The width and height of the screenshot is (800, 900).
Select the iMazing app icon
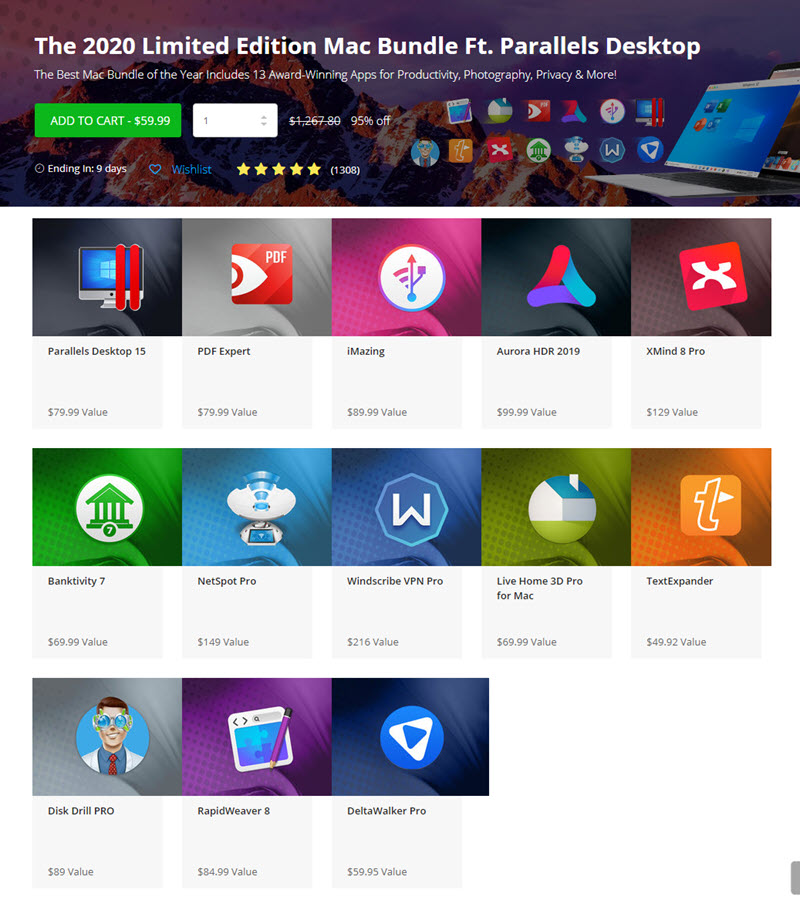[x=411, y=276]
